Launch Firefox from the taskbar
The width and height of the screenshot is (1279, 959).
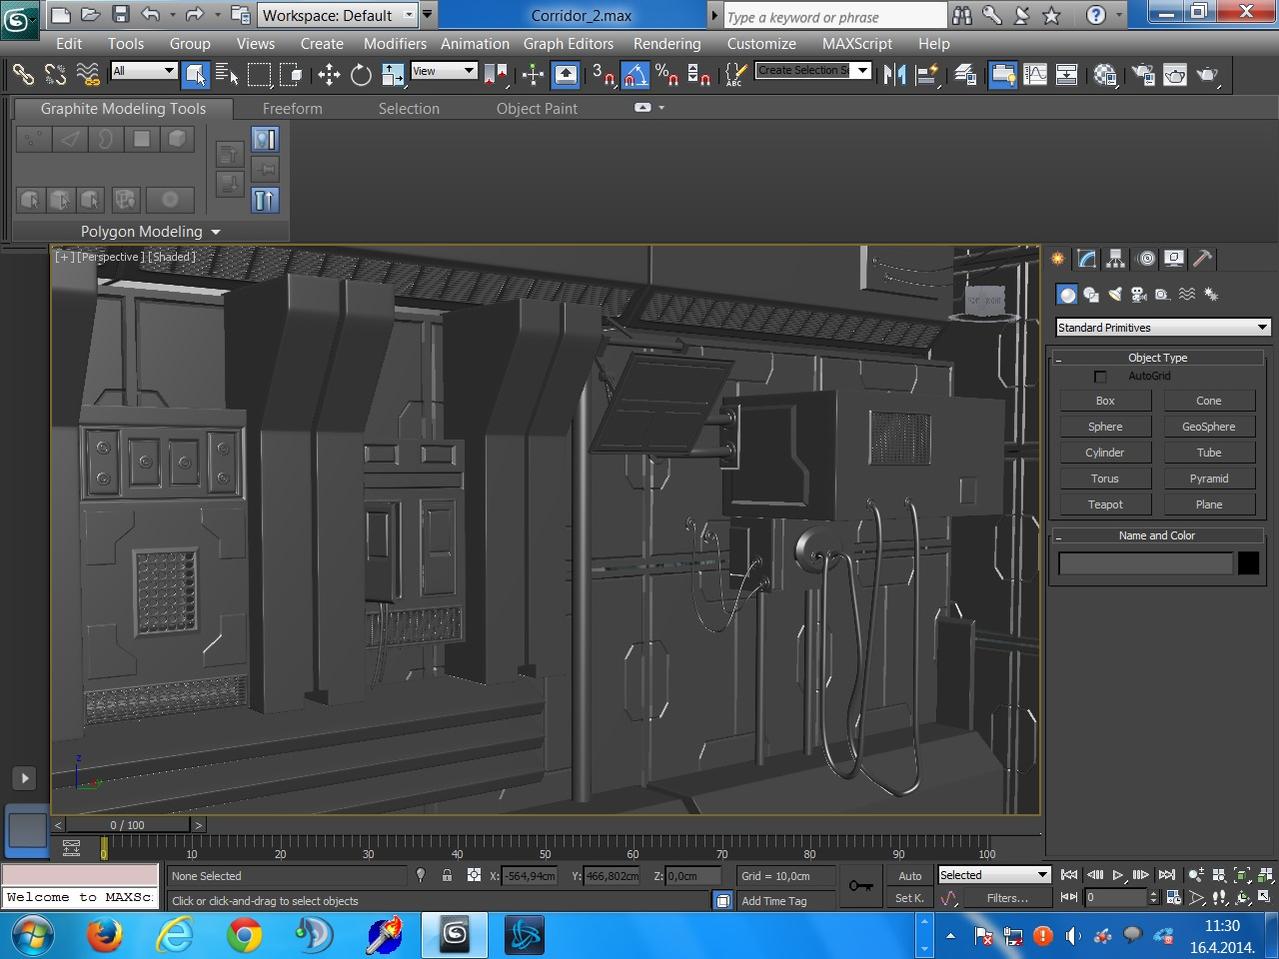pyautogui.click(x=103, y=935)
